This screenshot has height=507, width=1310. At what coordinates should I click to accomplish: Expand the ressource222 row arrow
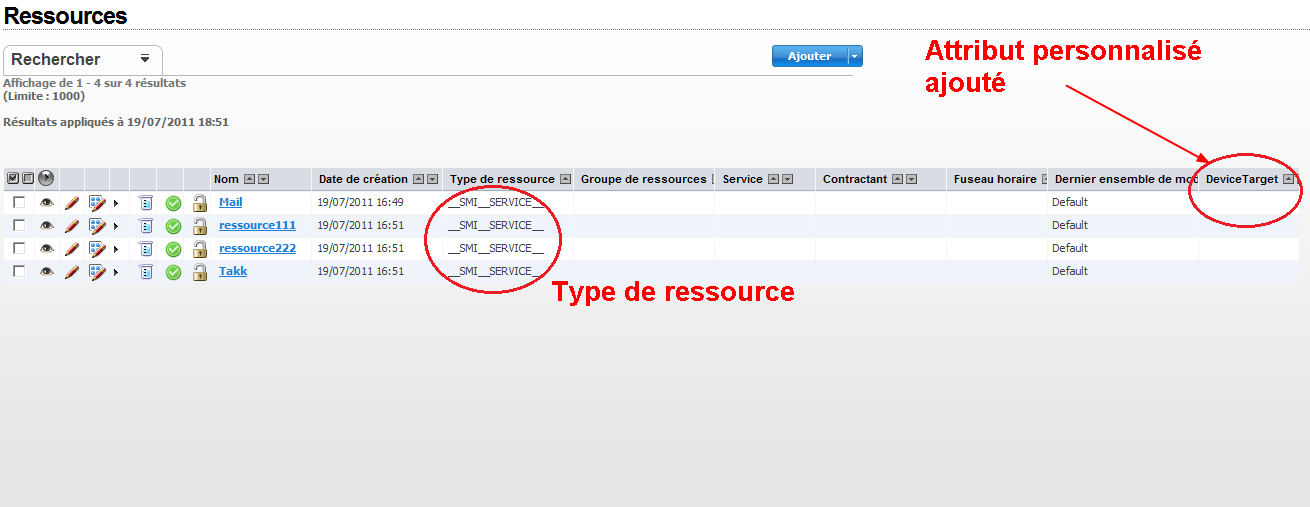(116, 249)
